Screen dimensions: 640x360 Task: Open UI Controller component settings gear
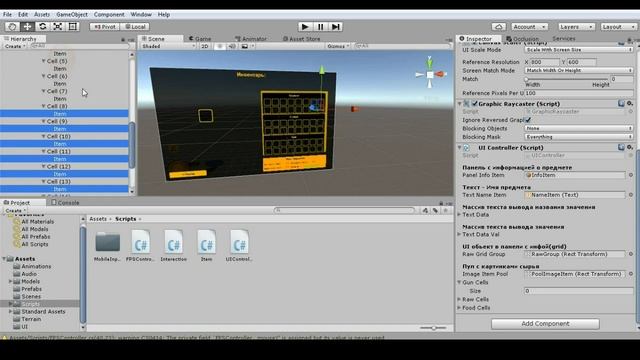[630, 147]
